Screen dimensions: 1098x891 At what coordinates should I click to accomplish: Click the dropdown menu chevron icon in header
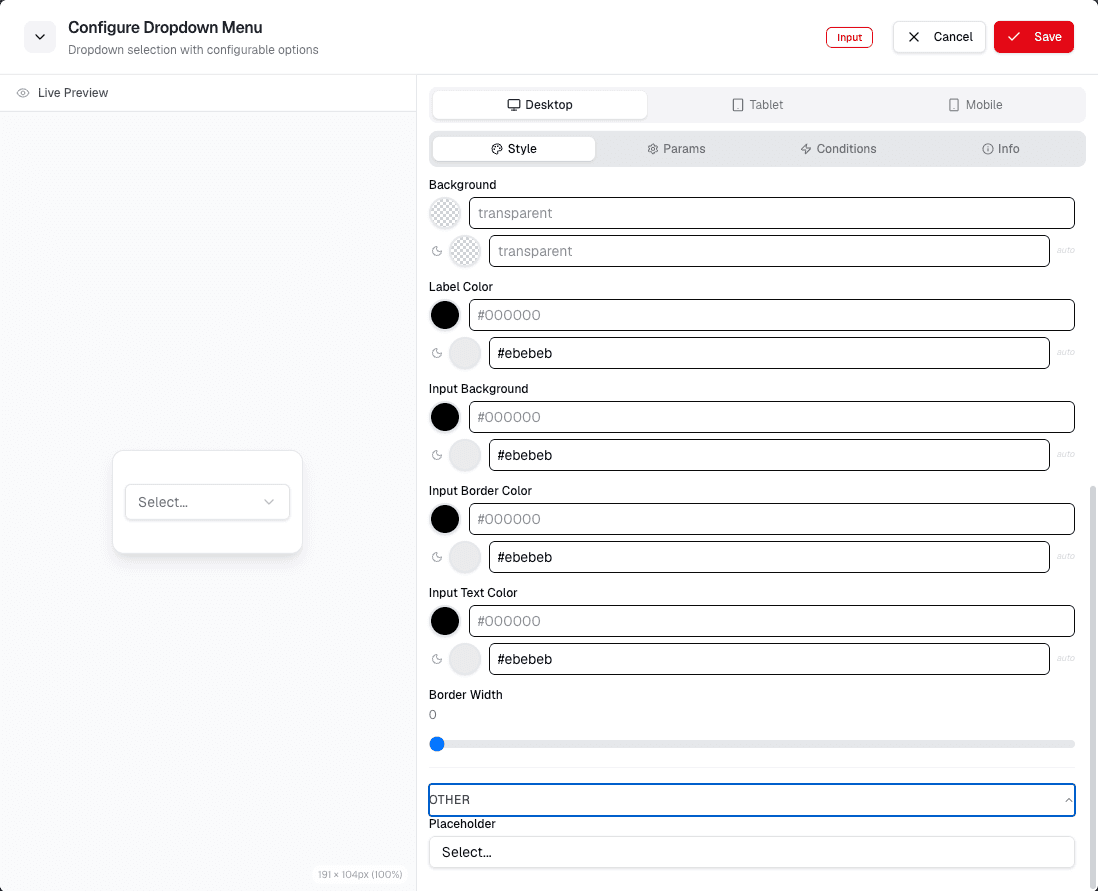pos(40,37)
